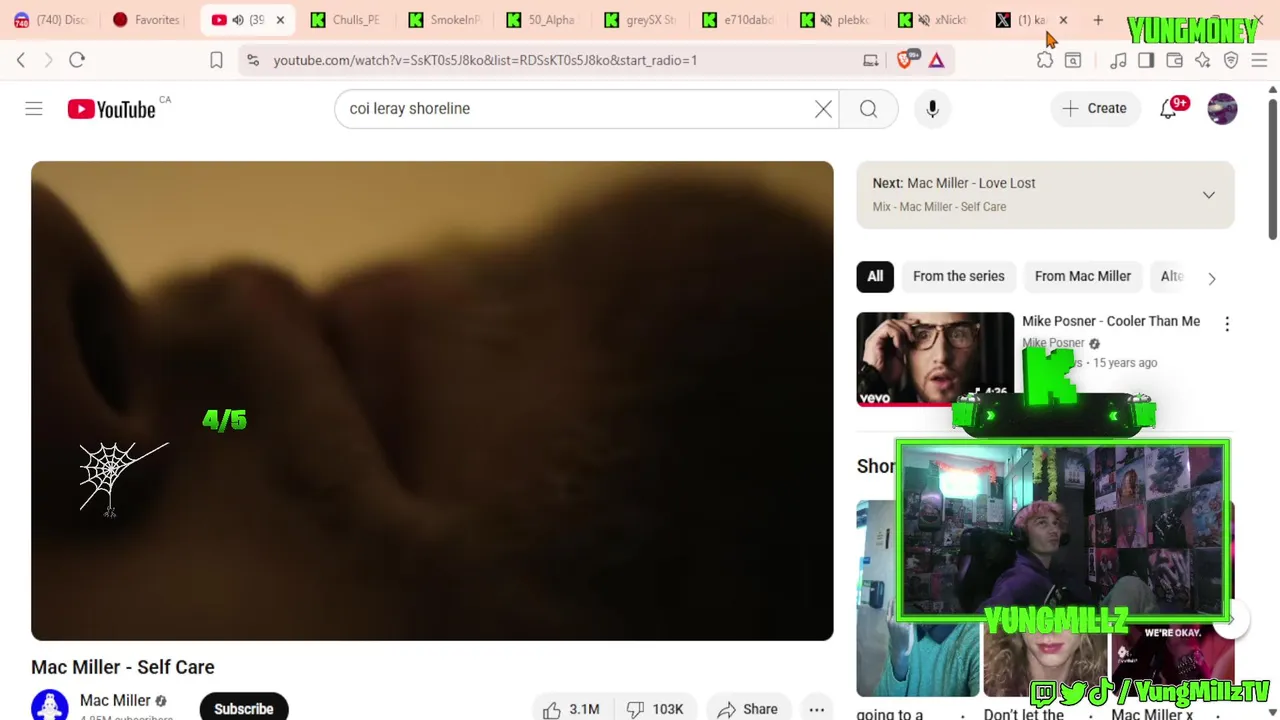1280x720 pixels.
Task: Switch to the Chulls_PE tab
Action: coord(346,20)
